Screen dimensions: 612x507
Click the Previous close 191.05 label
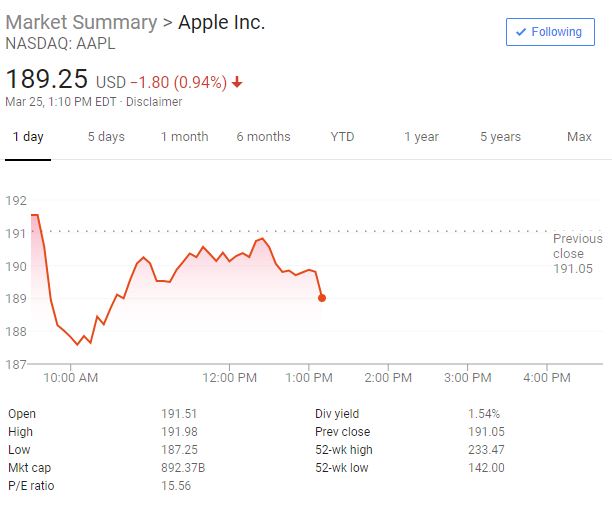point(577,254)
